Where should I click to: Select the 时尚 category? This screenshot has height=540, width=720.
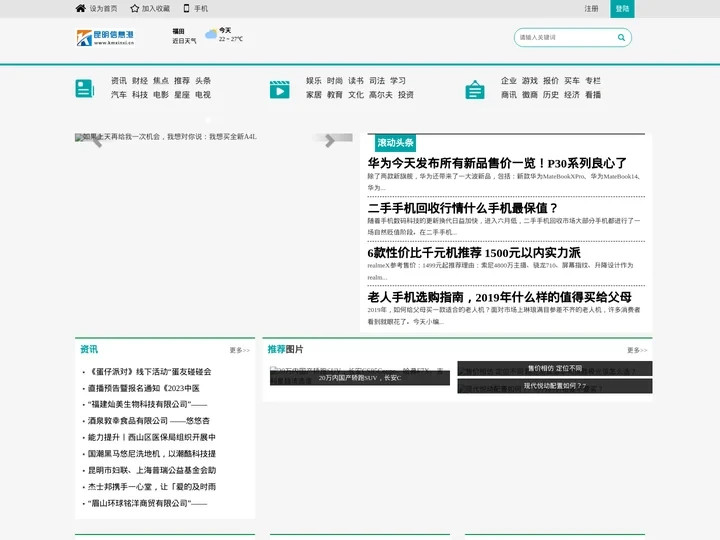click(x=335, y=81)
